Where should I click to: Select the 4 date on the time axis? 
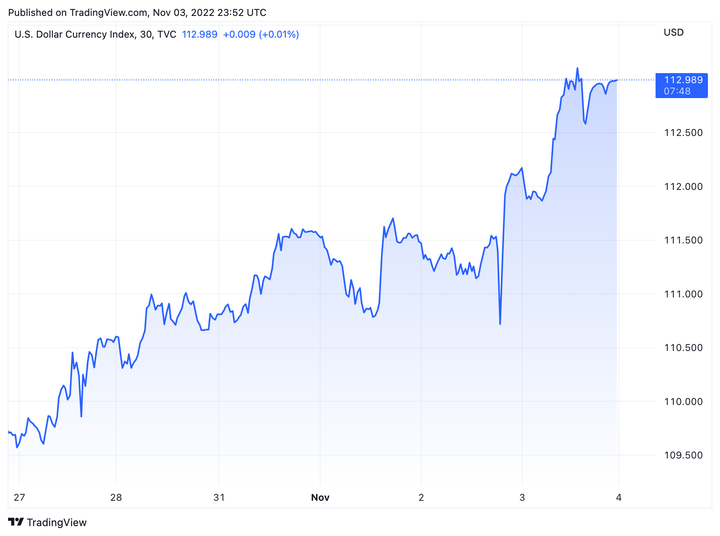coord(618,497)
